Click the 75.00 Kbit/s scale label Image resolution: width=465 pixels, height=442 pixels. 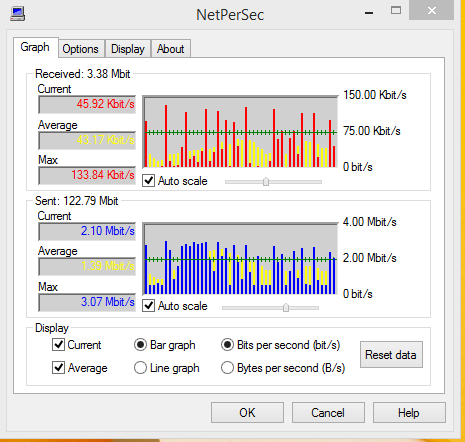[x=372, y=131]
